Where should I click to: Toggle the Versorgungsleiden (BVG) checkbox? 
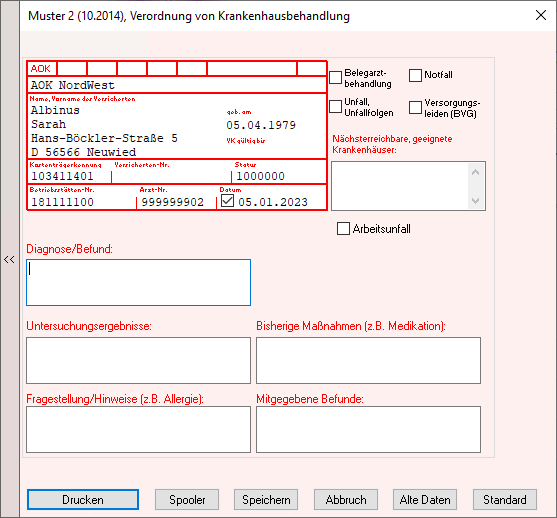(415, 107)
